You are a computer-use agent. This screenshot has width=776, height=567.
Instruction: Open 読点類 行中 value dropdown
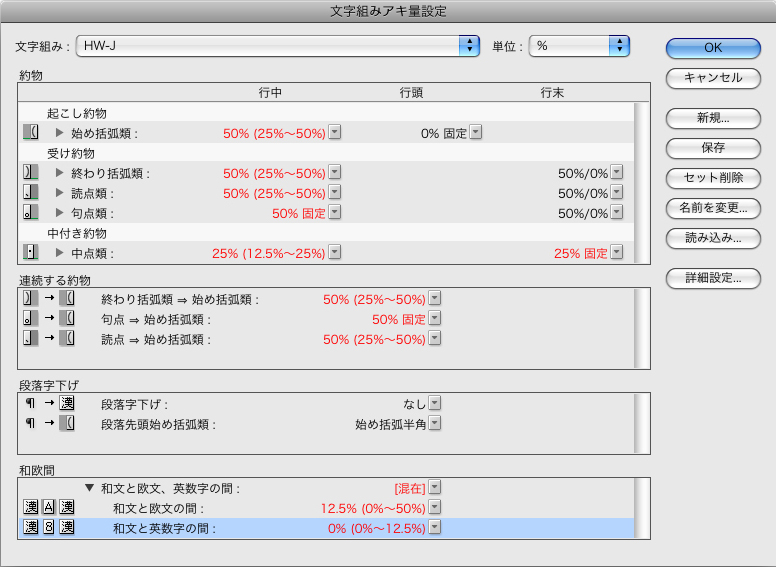tap(335, 192)
